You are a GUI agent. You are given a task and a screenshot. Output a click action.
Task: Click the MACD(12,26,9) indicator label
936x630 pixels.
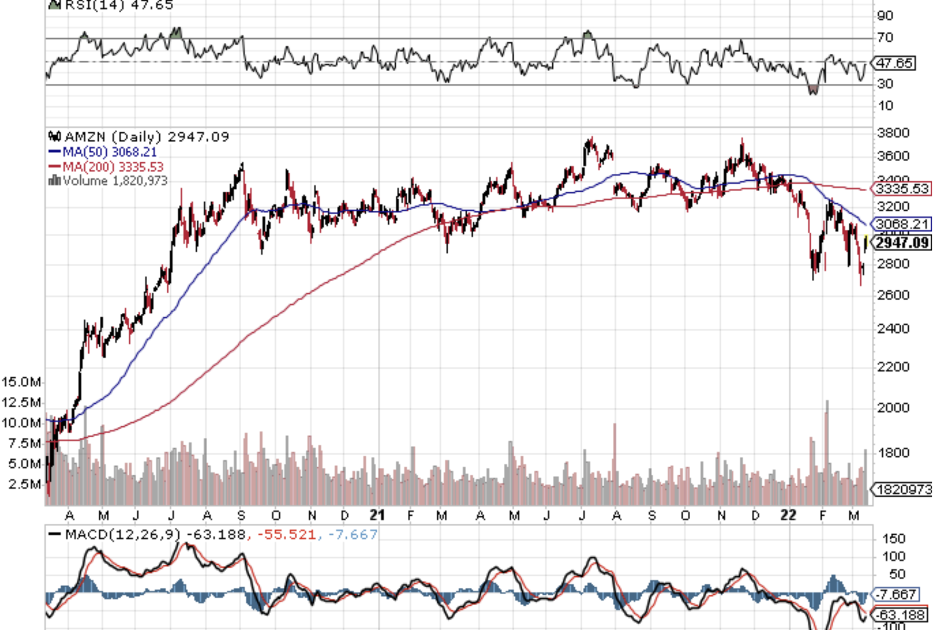(x=120, y=535)
